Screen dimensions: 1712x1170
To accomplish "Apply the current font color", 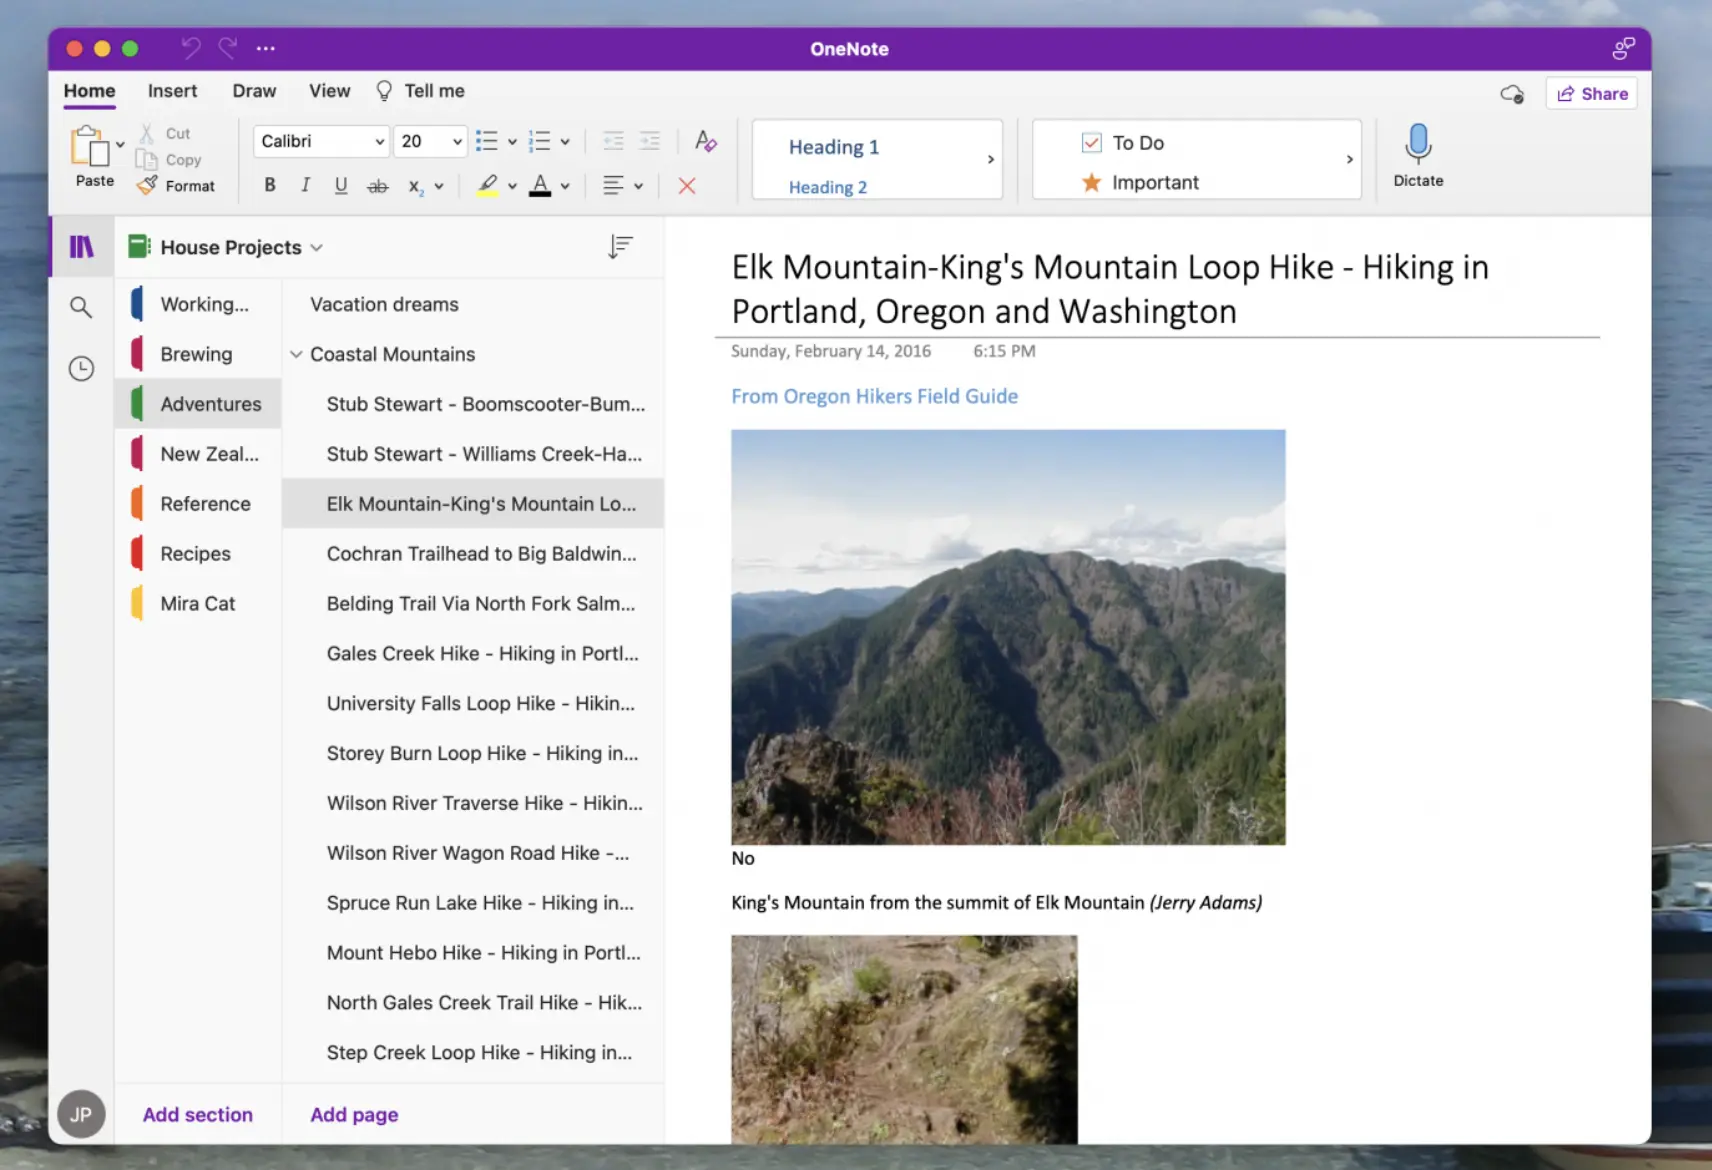I will 540,186.
